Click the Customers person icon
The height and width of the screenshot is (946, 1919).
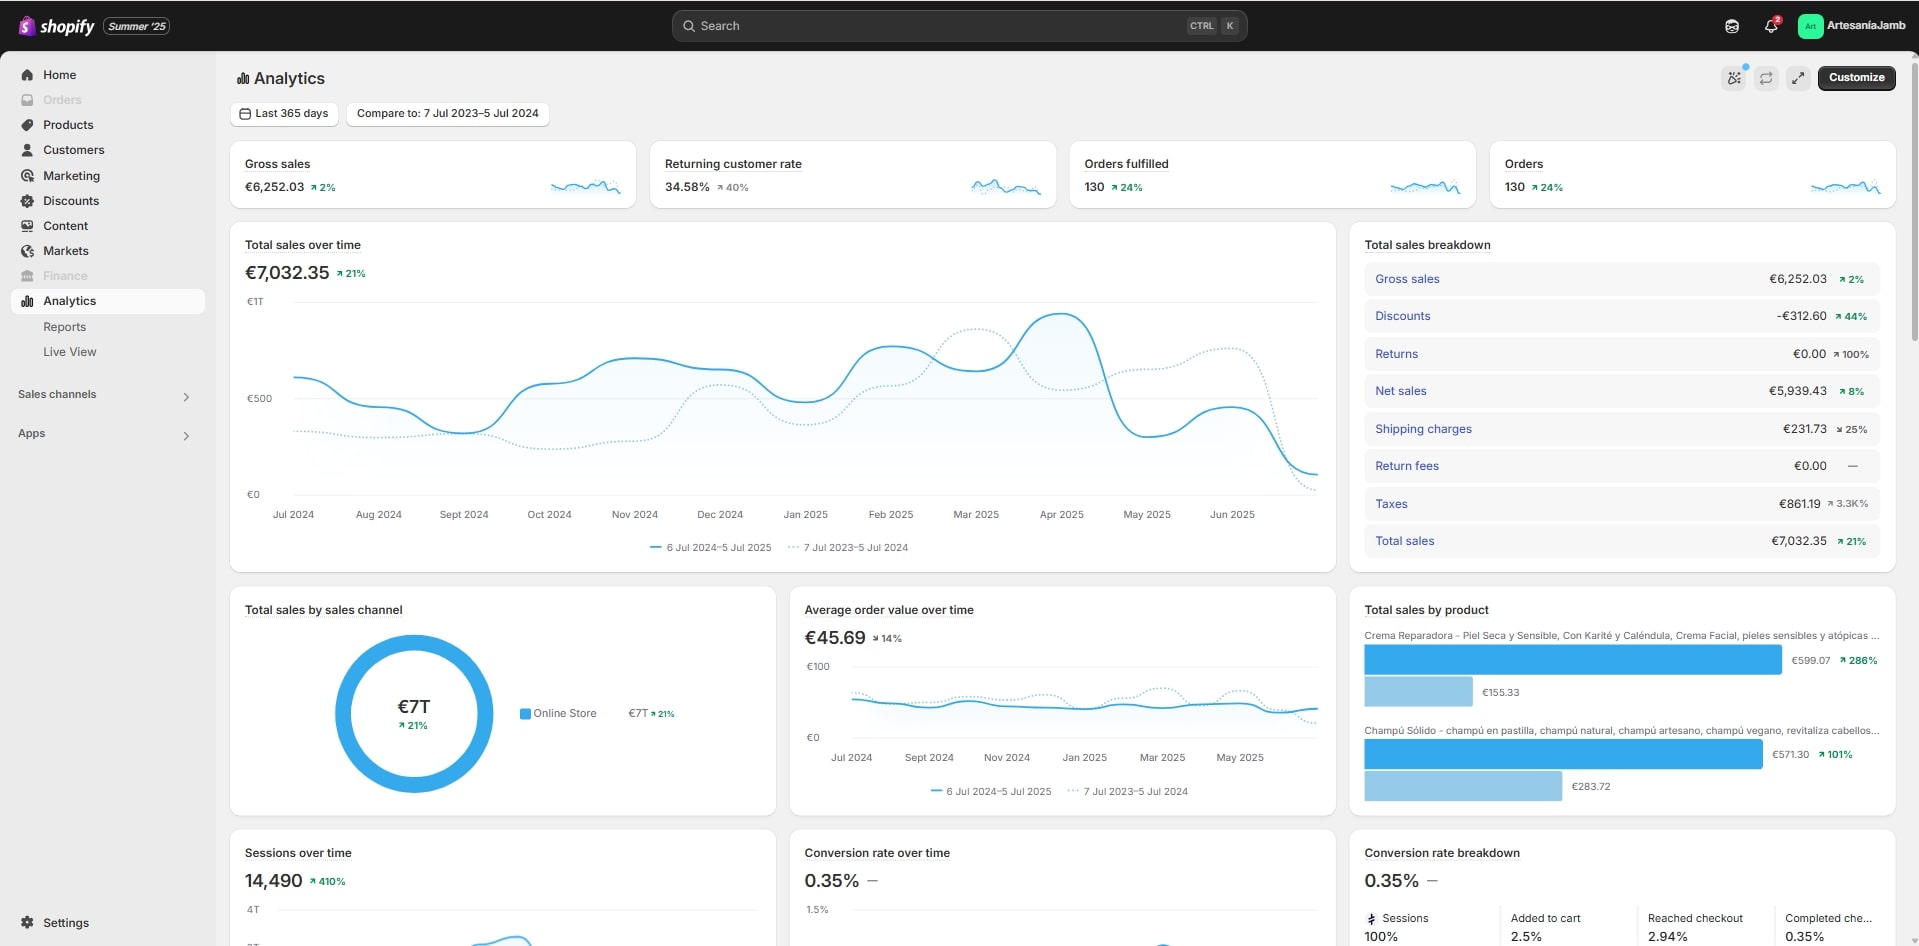(x=27, y=150)
